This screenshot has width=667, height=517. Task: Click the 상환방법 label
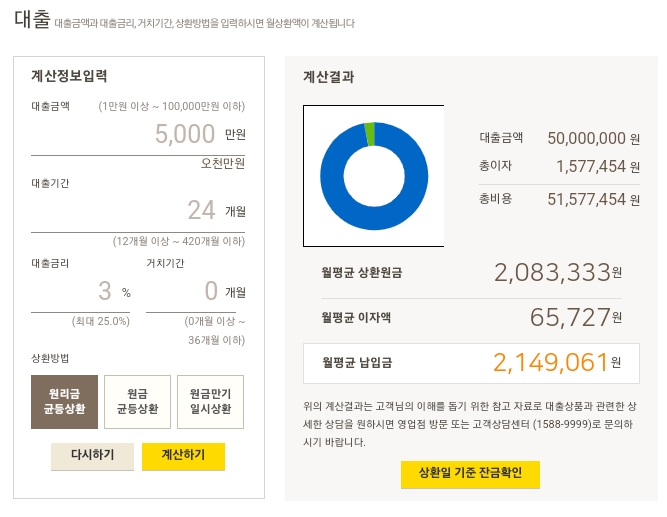pos(50,358)
